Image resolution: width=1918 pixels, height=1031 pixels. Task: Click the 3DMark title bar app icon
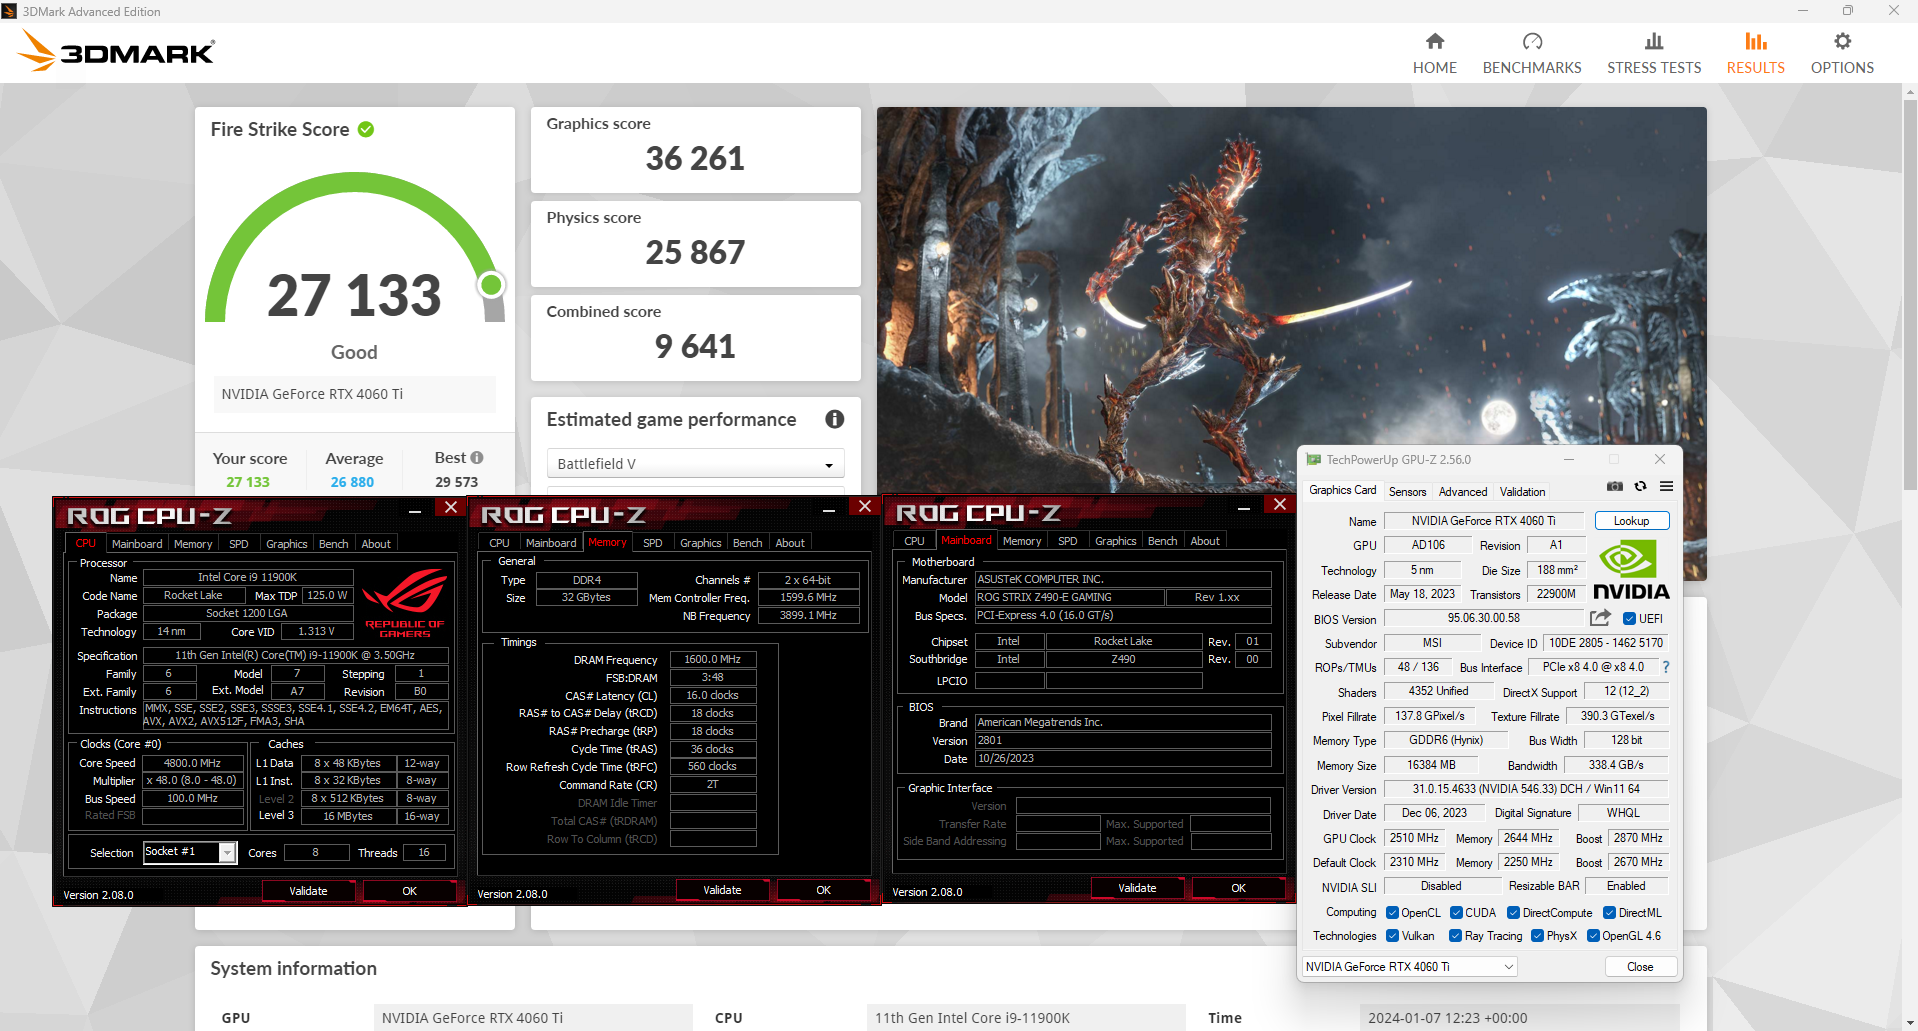point(9,11)
